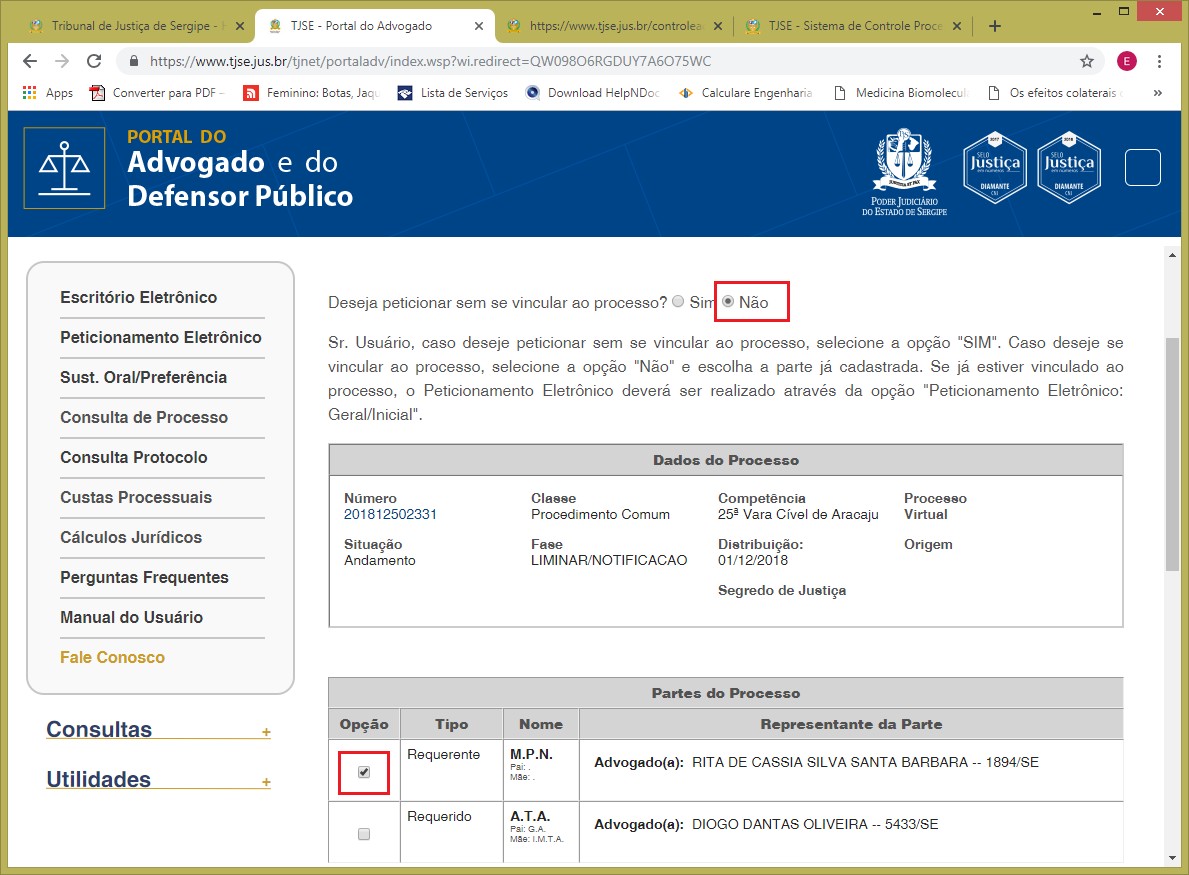This screenshot has width=1189, height=875.
Task: Click the user profile avatar icon
Action: [x=1127, y=61]
